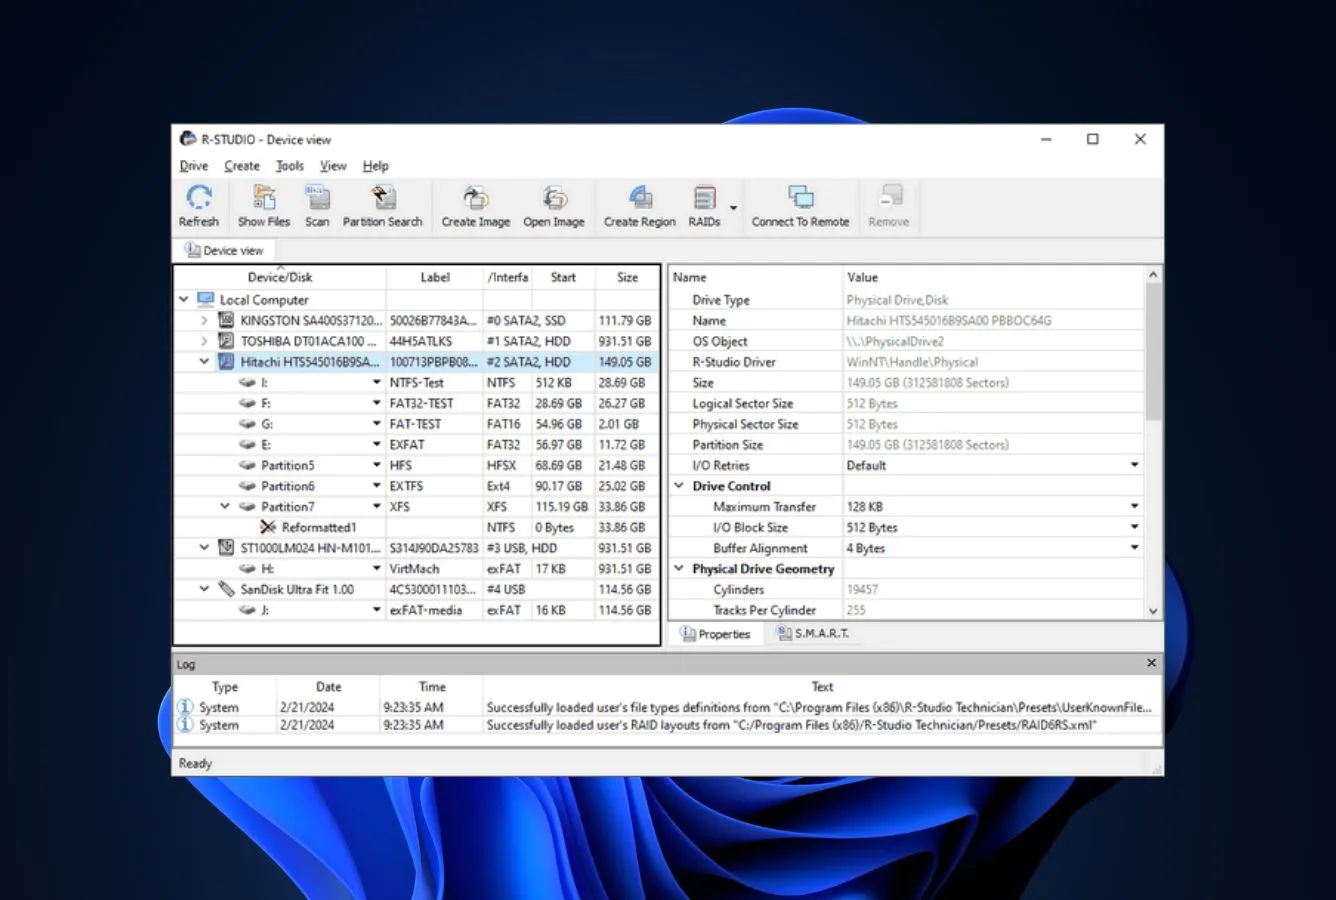Click the Partition5 volume icon
Viewport: 1336px width, 900px height.
tap(247, 465)
